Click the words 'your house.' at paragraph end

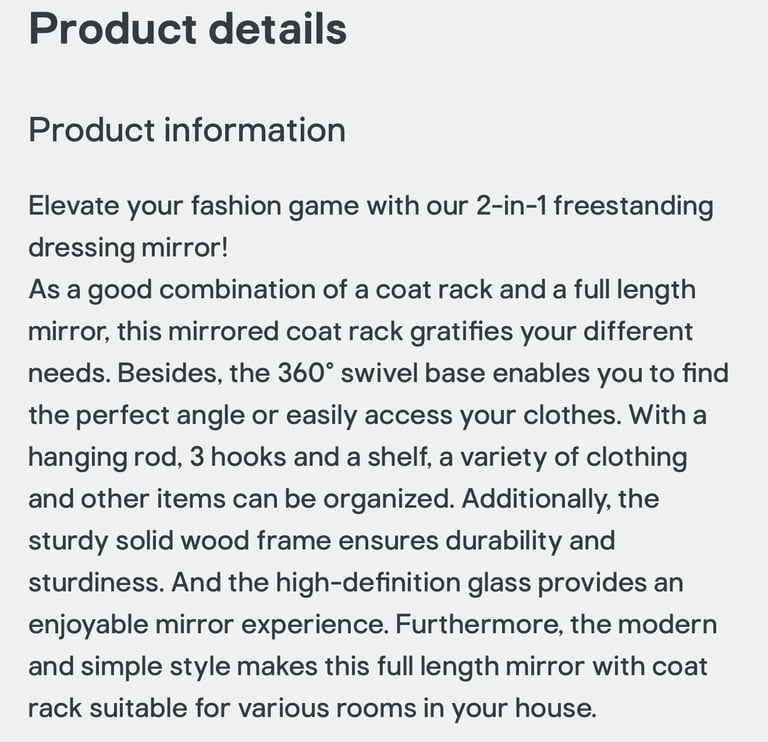tap(524, 709)
